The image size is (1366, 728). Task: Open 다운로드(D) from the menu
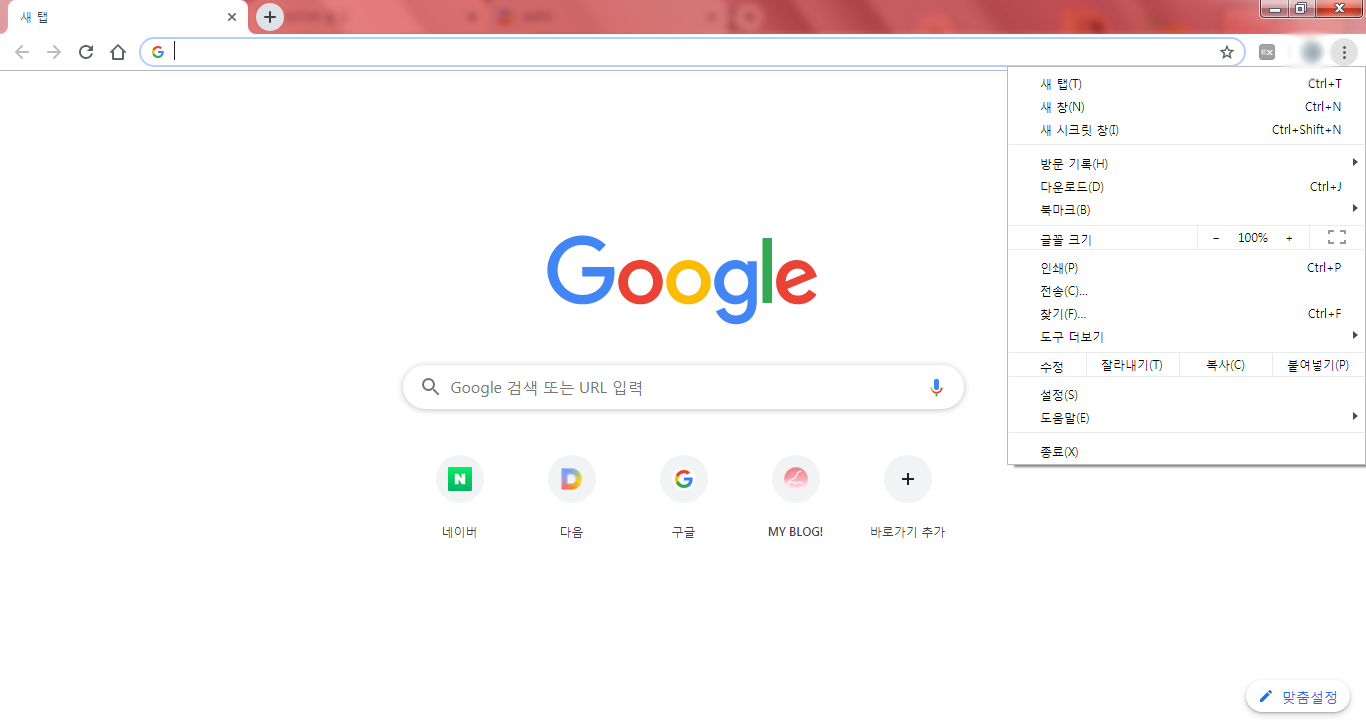1187,187
